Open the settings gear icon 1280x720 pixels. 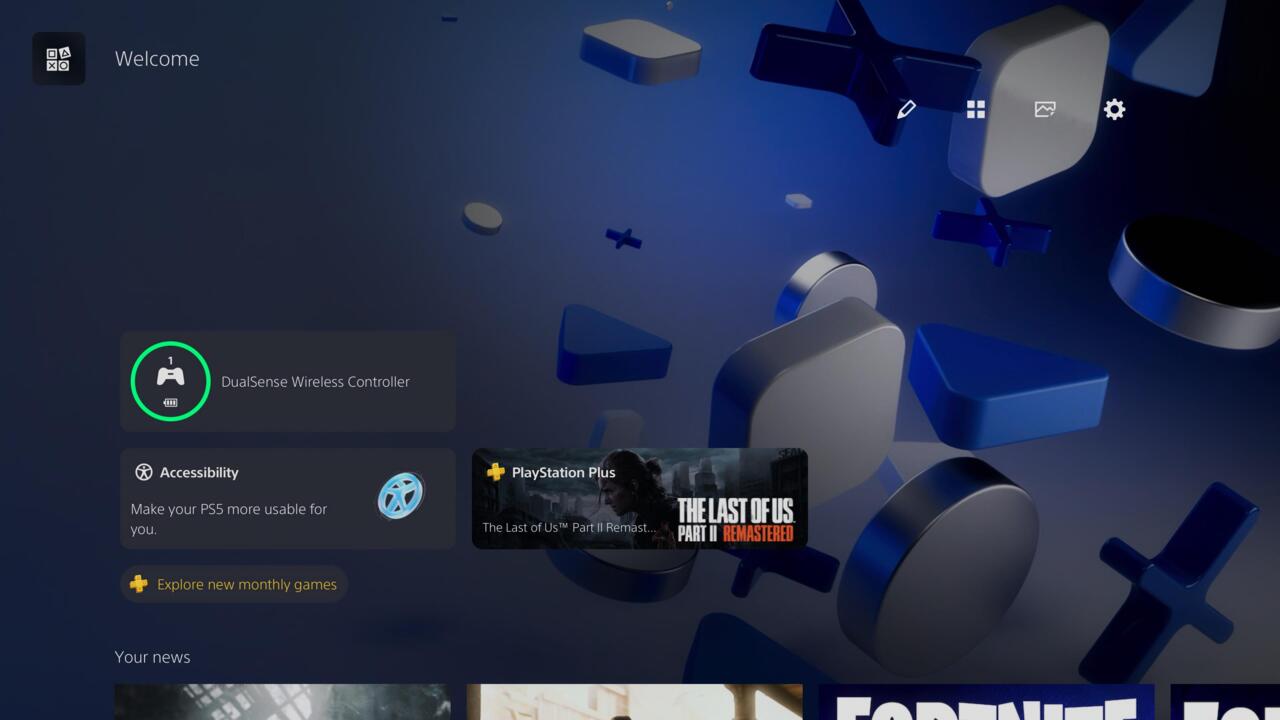tap(1114, 110)
